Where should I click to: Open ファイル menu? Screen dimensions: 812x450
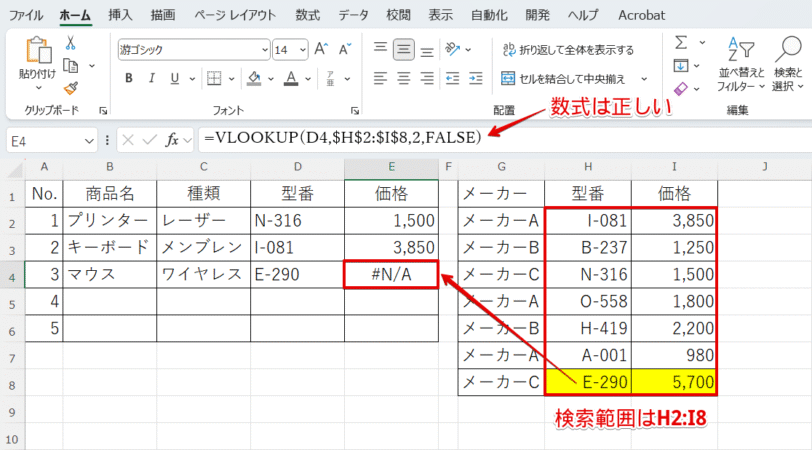tap(26, 15)
